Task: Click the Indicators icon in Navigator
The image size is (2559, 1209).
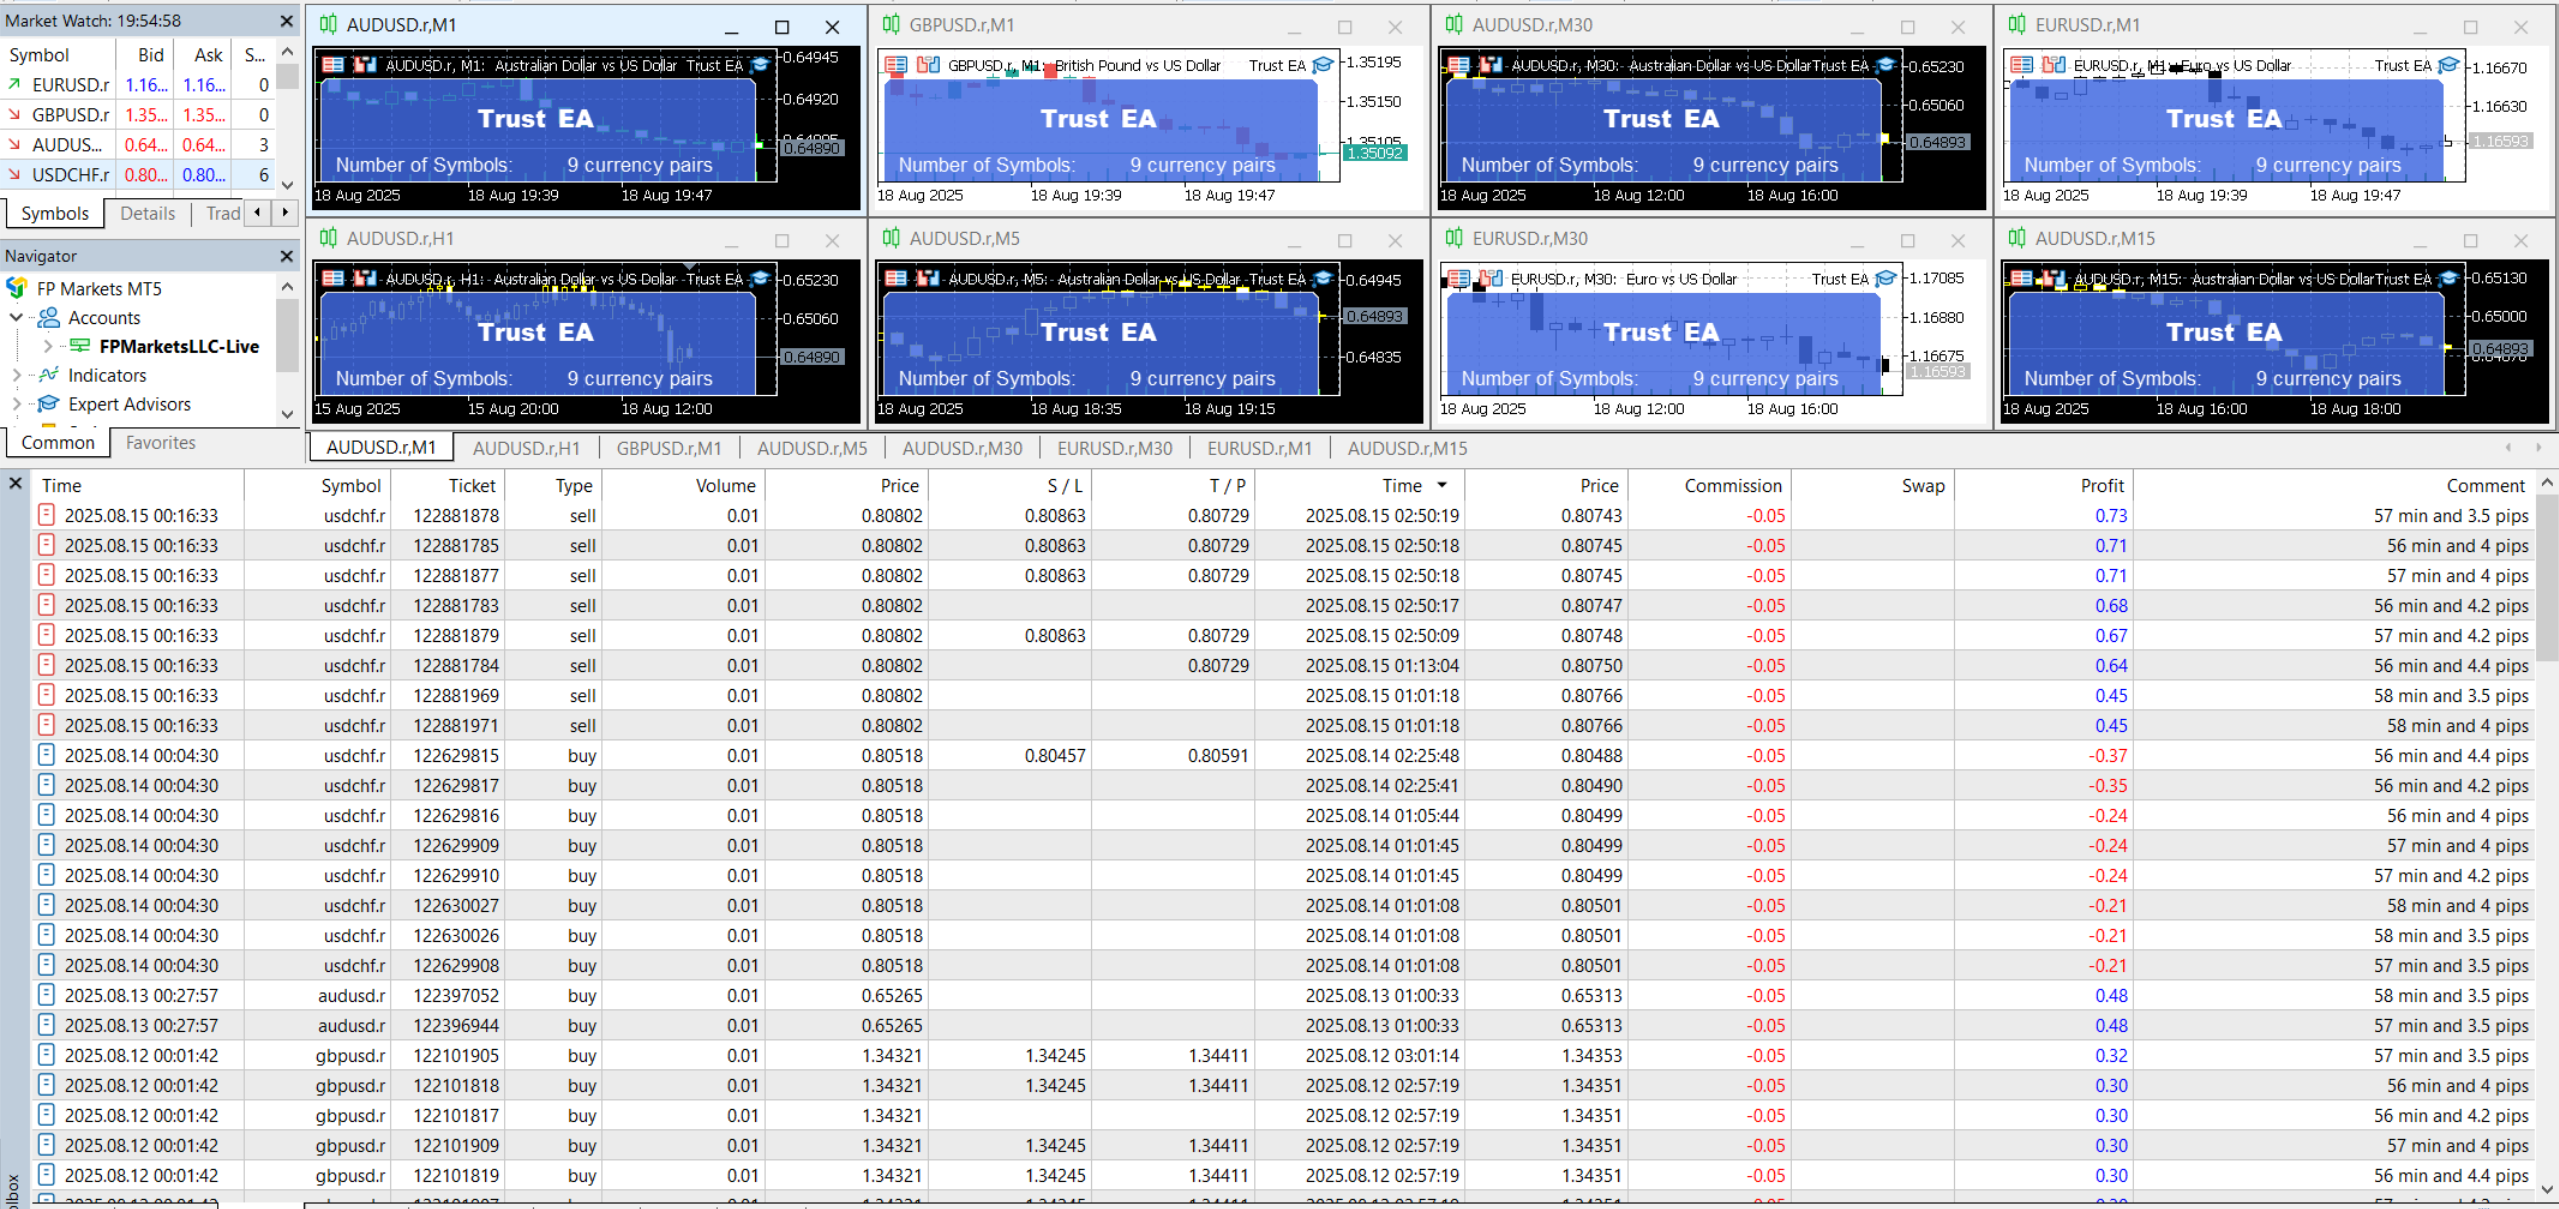Action: [48, 375]
